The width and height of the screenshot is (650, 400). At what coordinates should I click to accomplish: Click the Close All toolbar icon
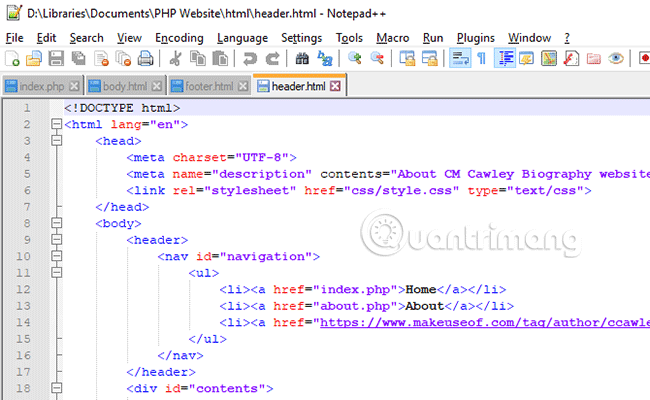(x=123, y=58)
